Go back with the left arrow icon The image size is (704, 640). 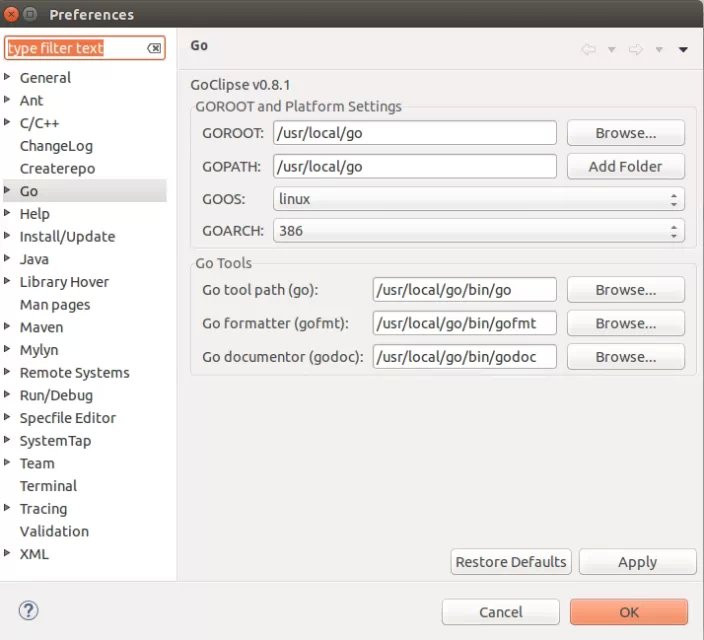coord(588,49)
